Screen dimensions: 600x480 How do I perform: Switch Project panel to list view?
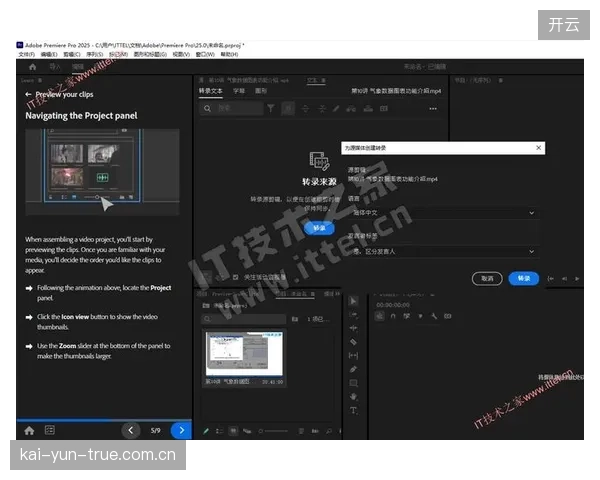tap(219, 431)
